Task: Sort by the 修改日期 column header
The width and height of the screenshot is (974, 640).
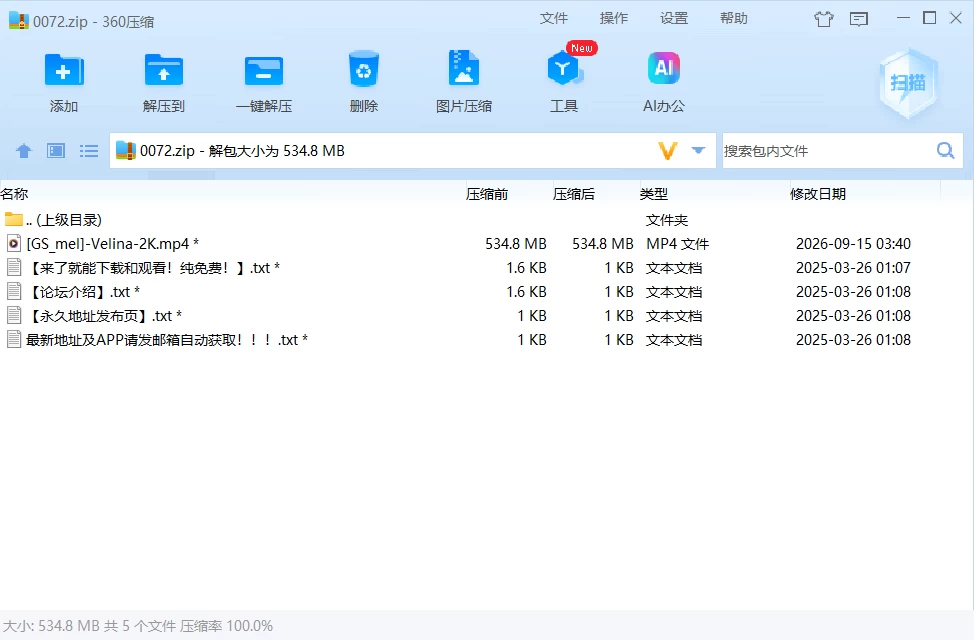Action: (818, 194)
